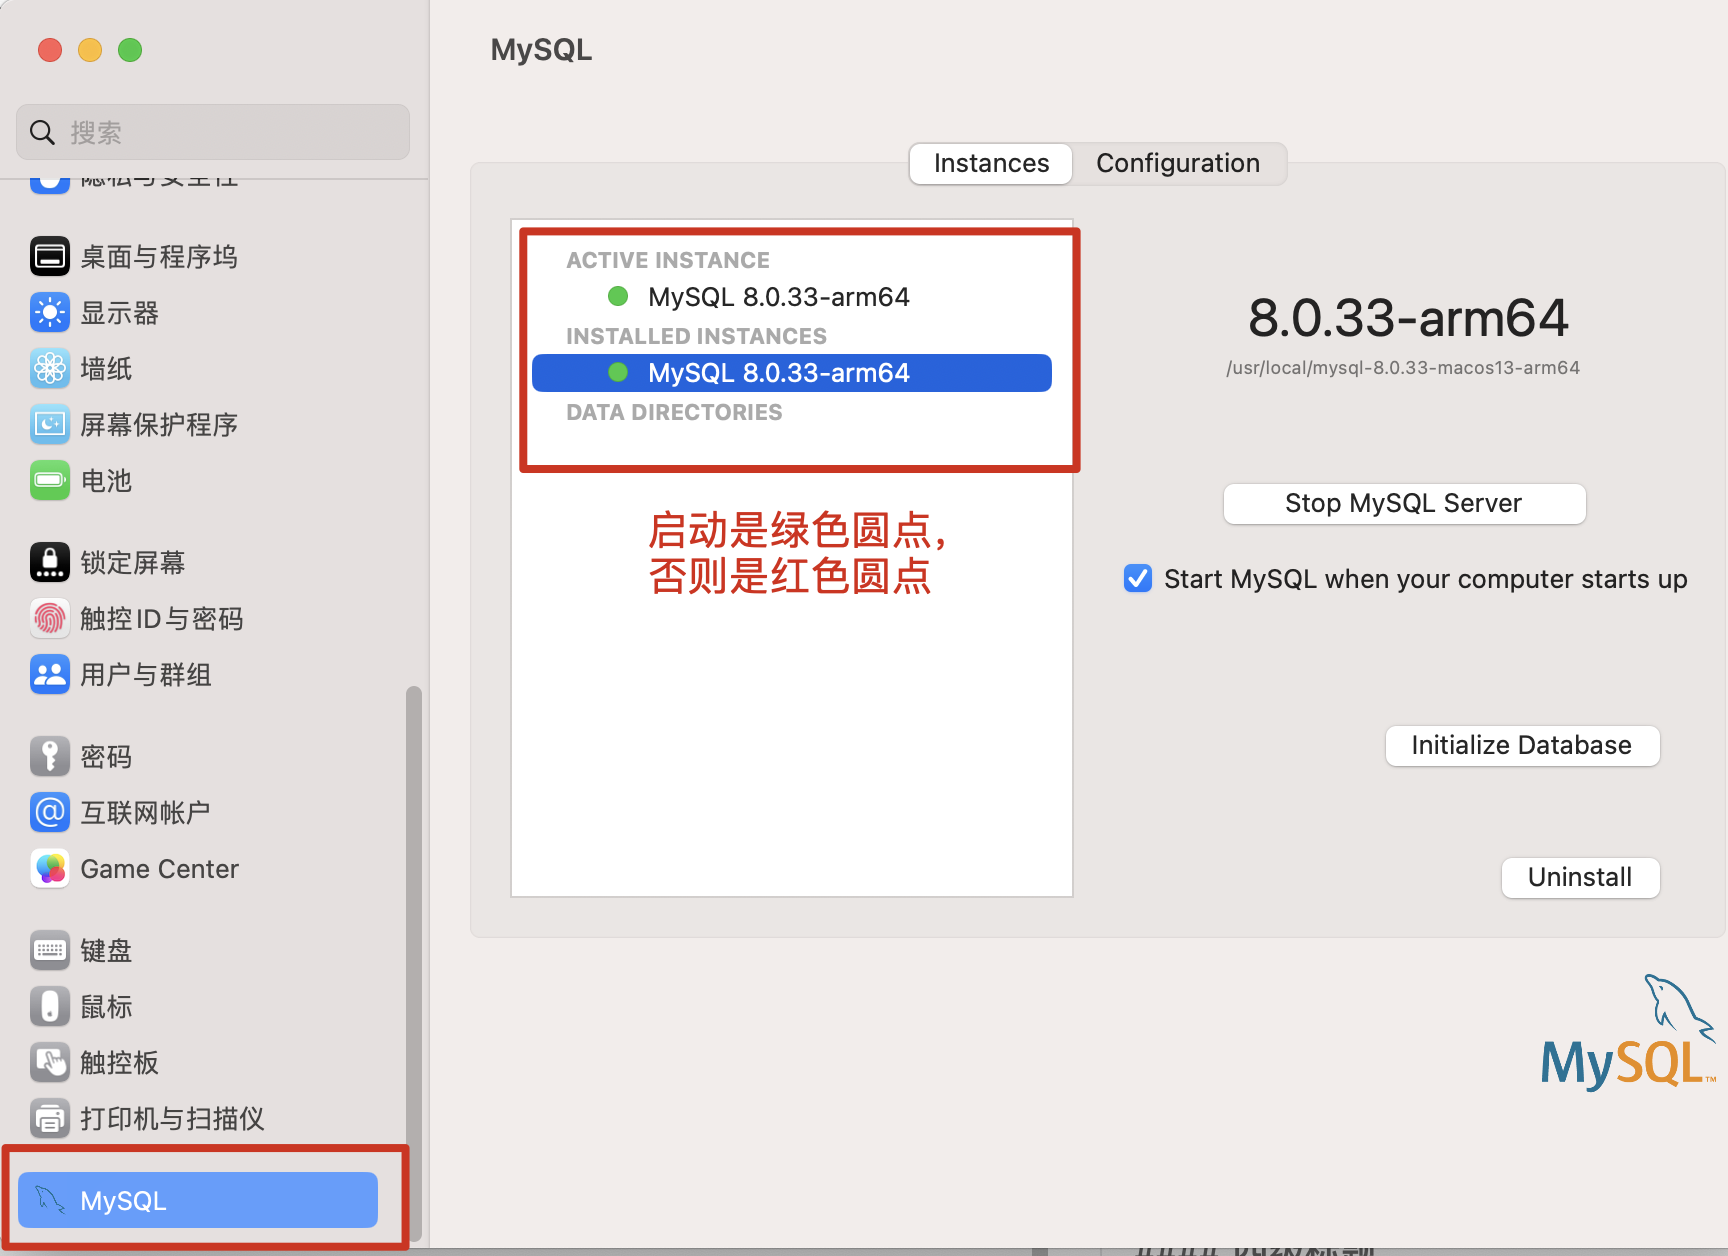Open the Keyboard icon (键盘)
1728x1256 pixels.
[50, 951]
